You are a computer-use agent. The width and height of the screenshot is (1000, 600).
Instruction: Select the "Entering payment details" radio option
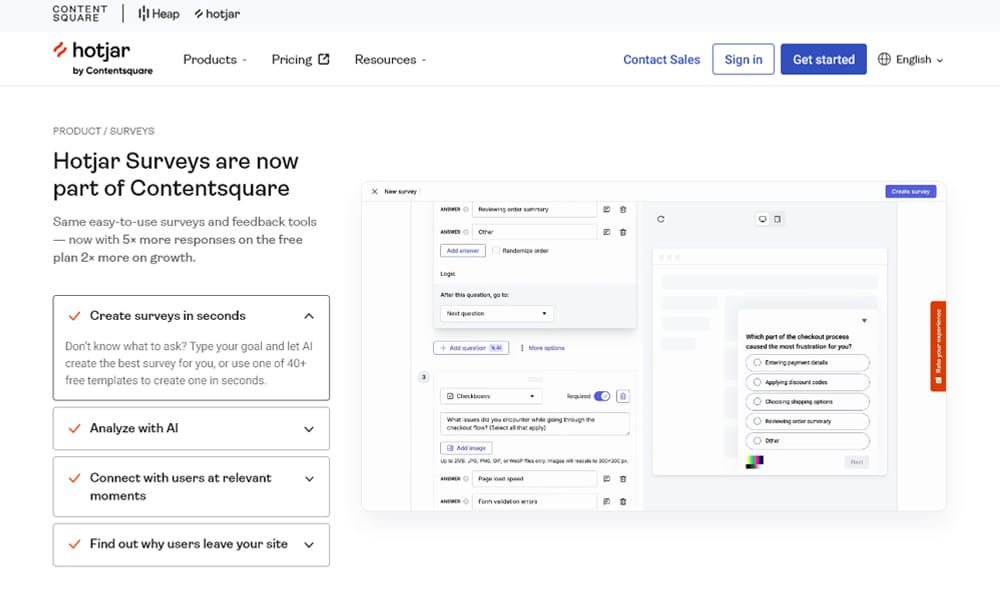click(757, 363)
